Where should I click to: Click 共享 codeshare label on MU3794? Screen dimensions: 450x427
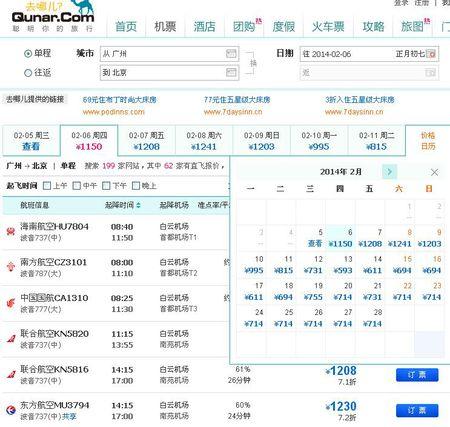[70, 416]
